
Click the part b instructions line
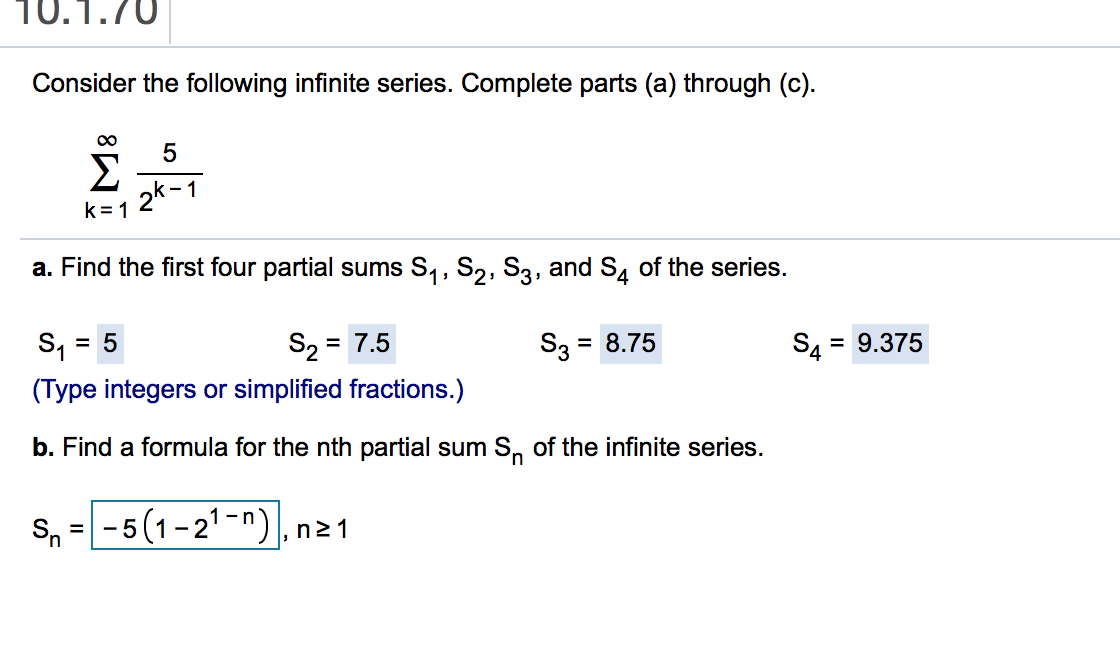(395, 447)
